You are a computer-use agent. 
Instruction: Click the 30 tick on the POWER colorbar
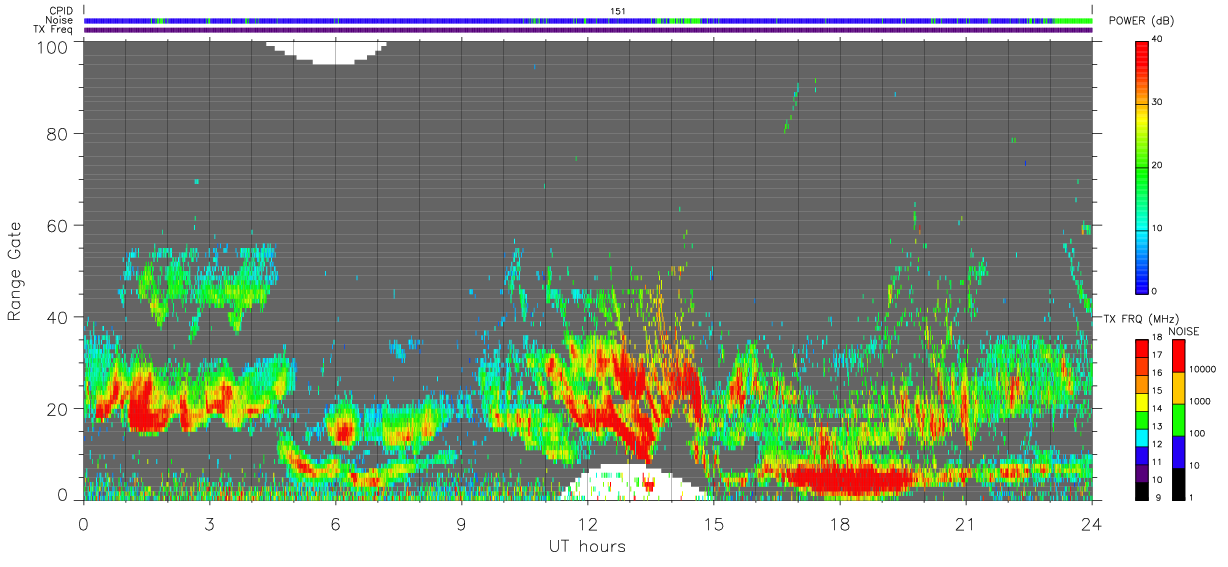[1157, 102]
